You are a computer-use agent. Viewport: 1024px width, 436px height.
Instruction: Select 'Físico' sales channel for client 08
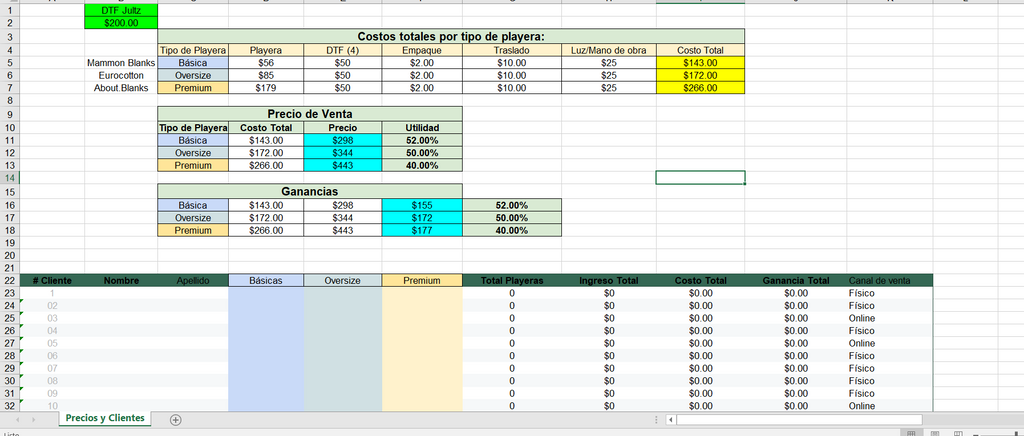889,381
